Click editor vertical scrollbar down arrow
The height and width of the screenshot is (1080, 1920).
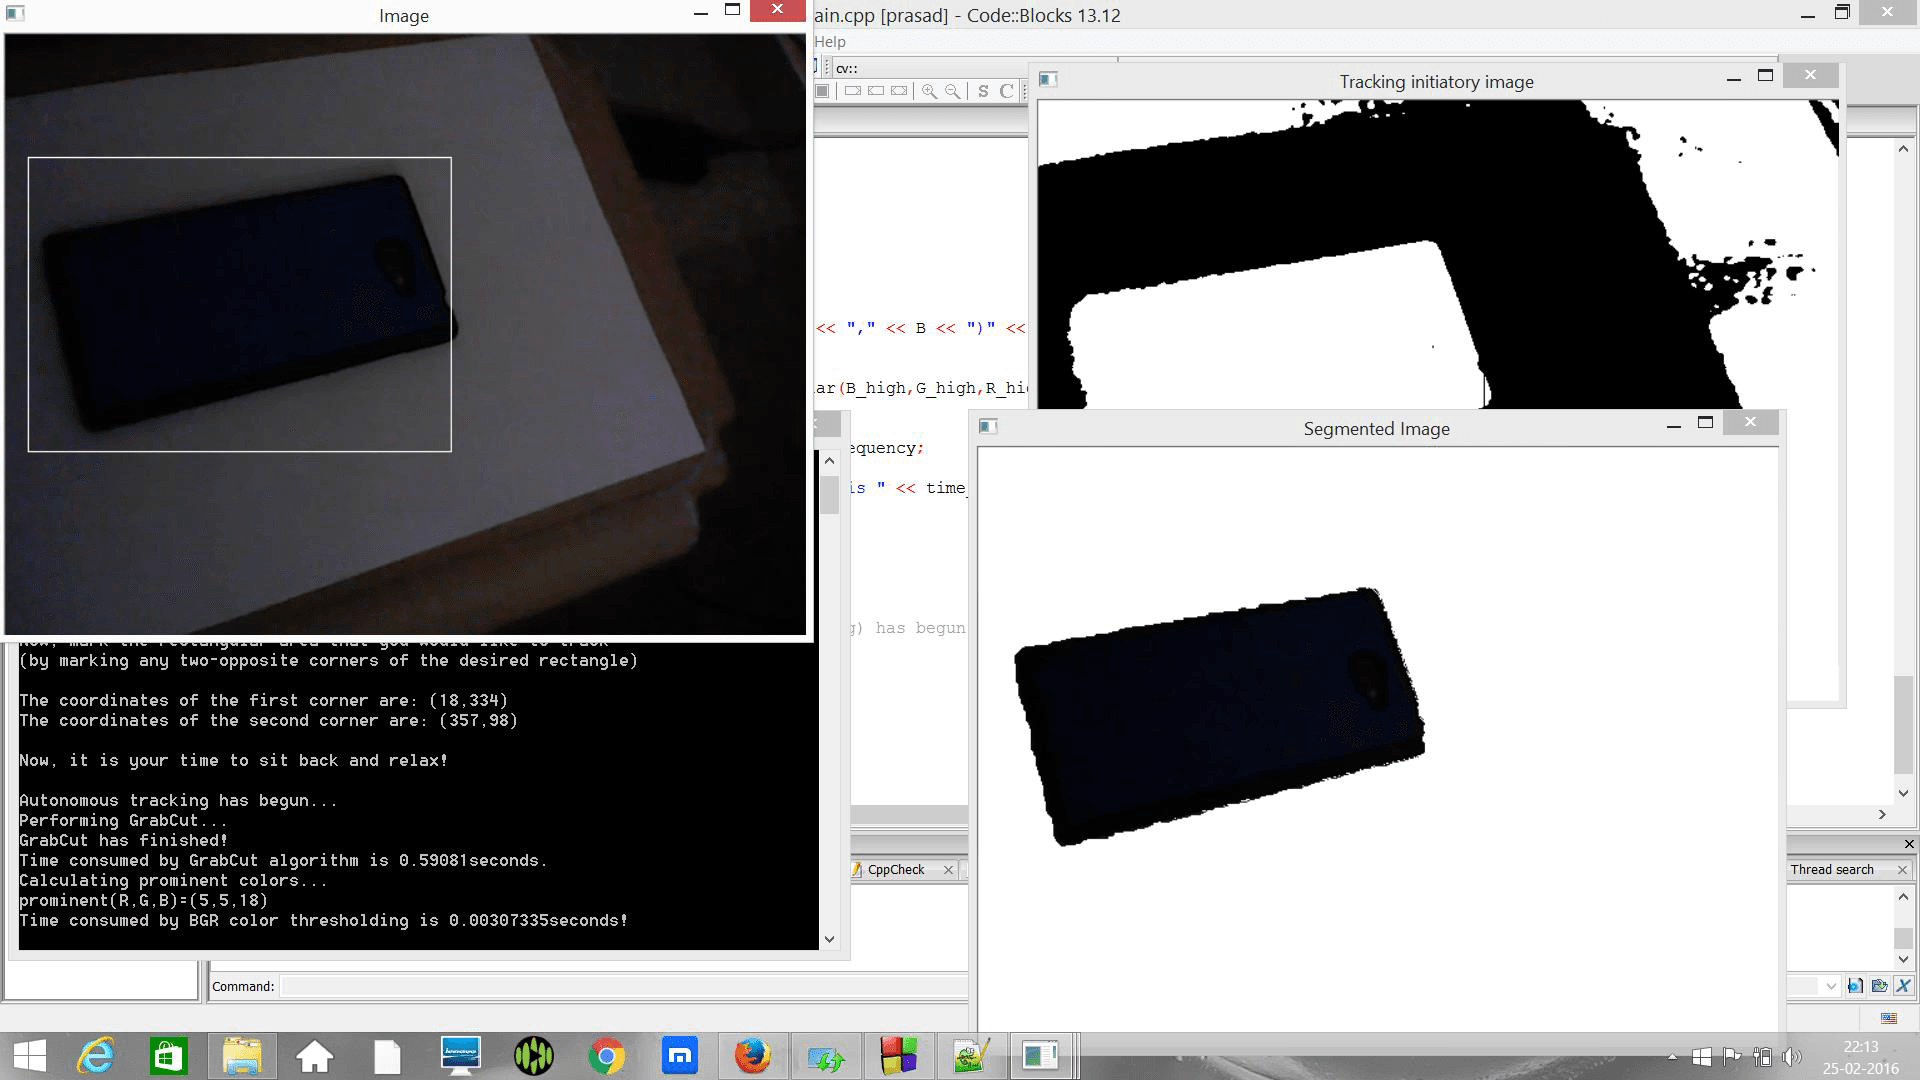(1903, 793)
